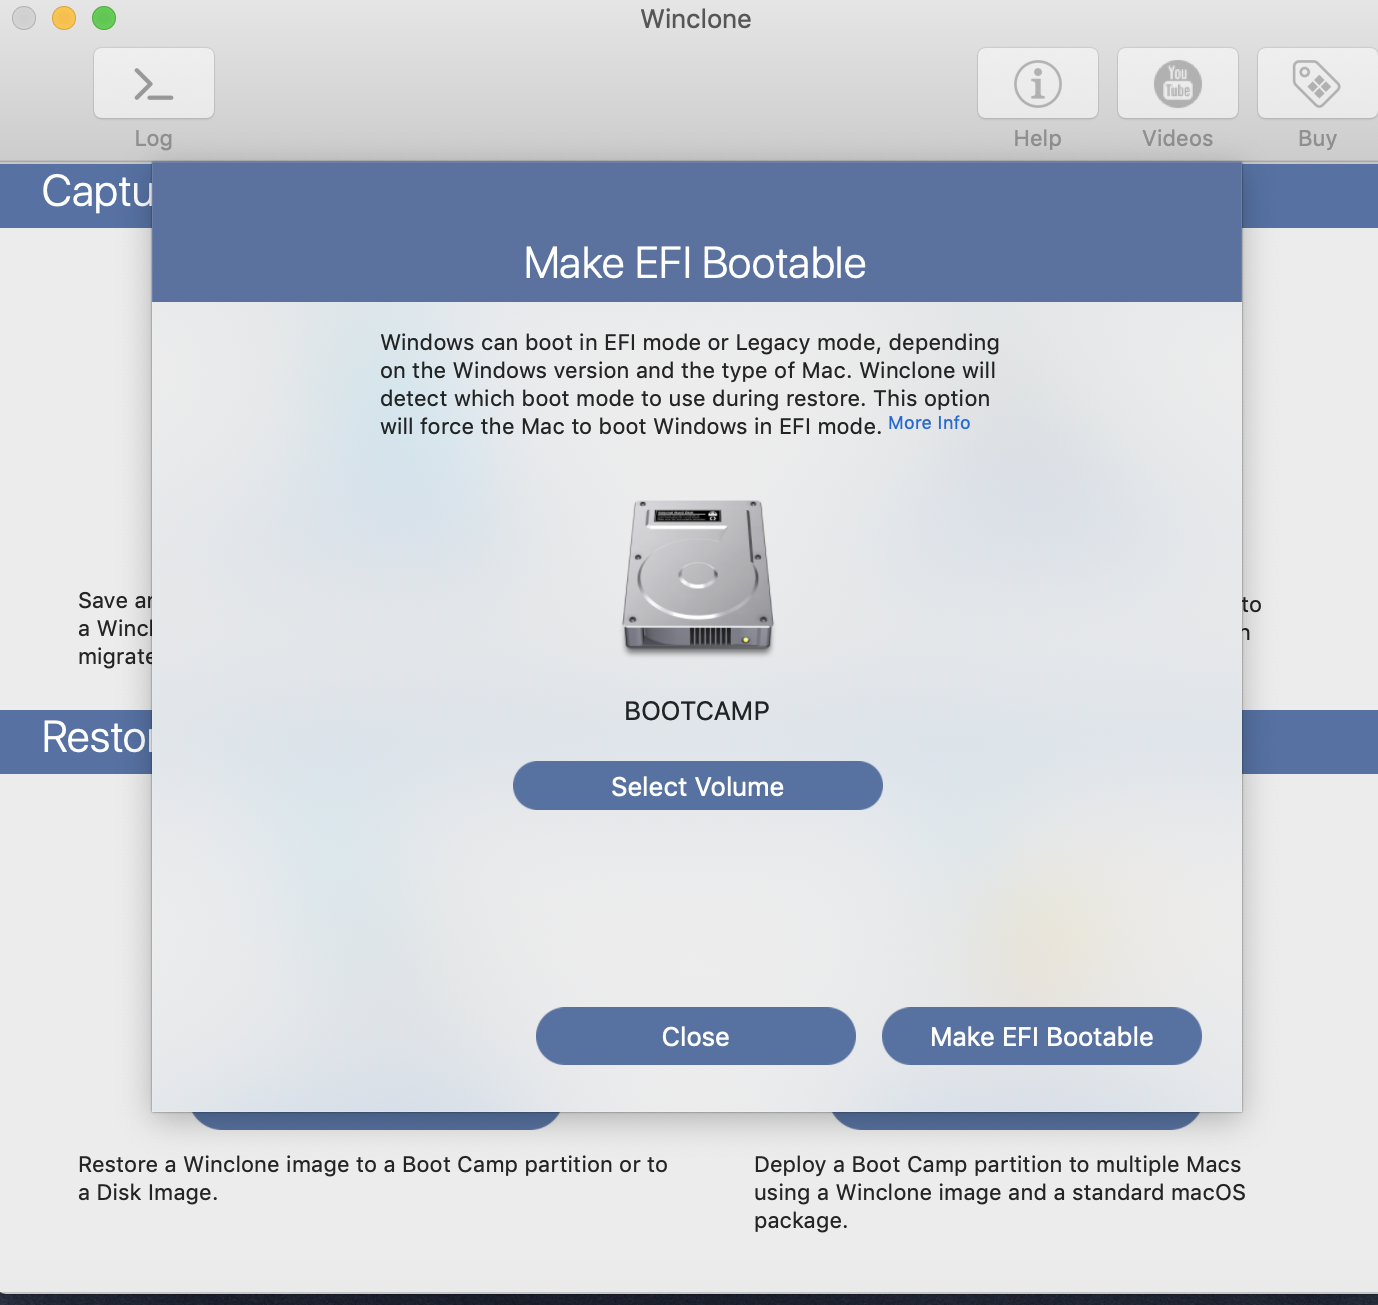Image resolution: width=1378 pixels, height=1305 pixels.
Task: Open More Info about EFI boot mode
Action: click(928, 423)
